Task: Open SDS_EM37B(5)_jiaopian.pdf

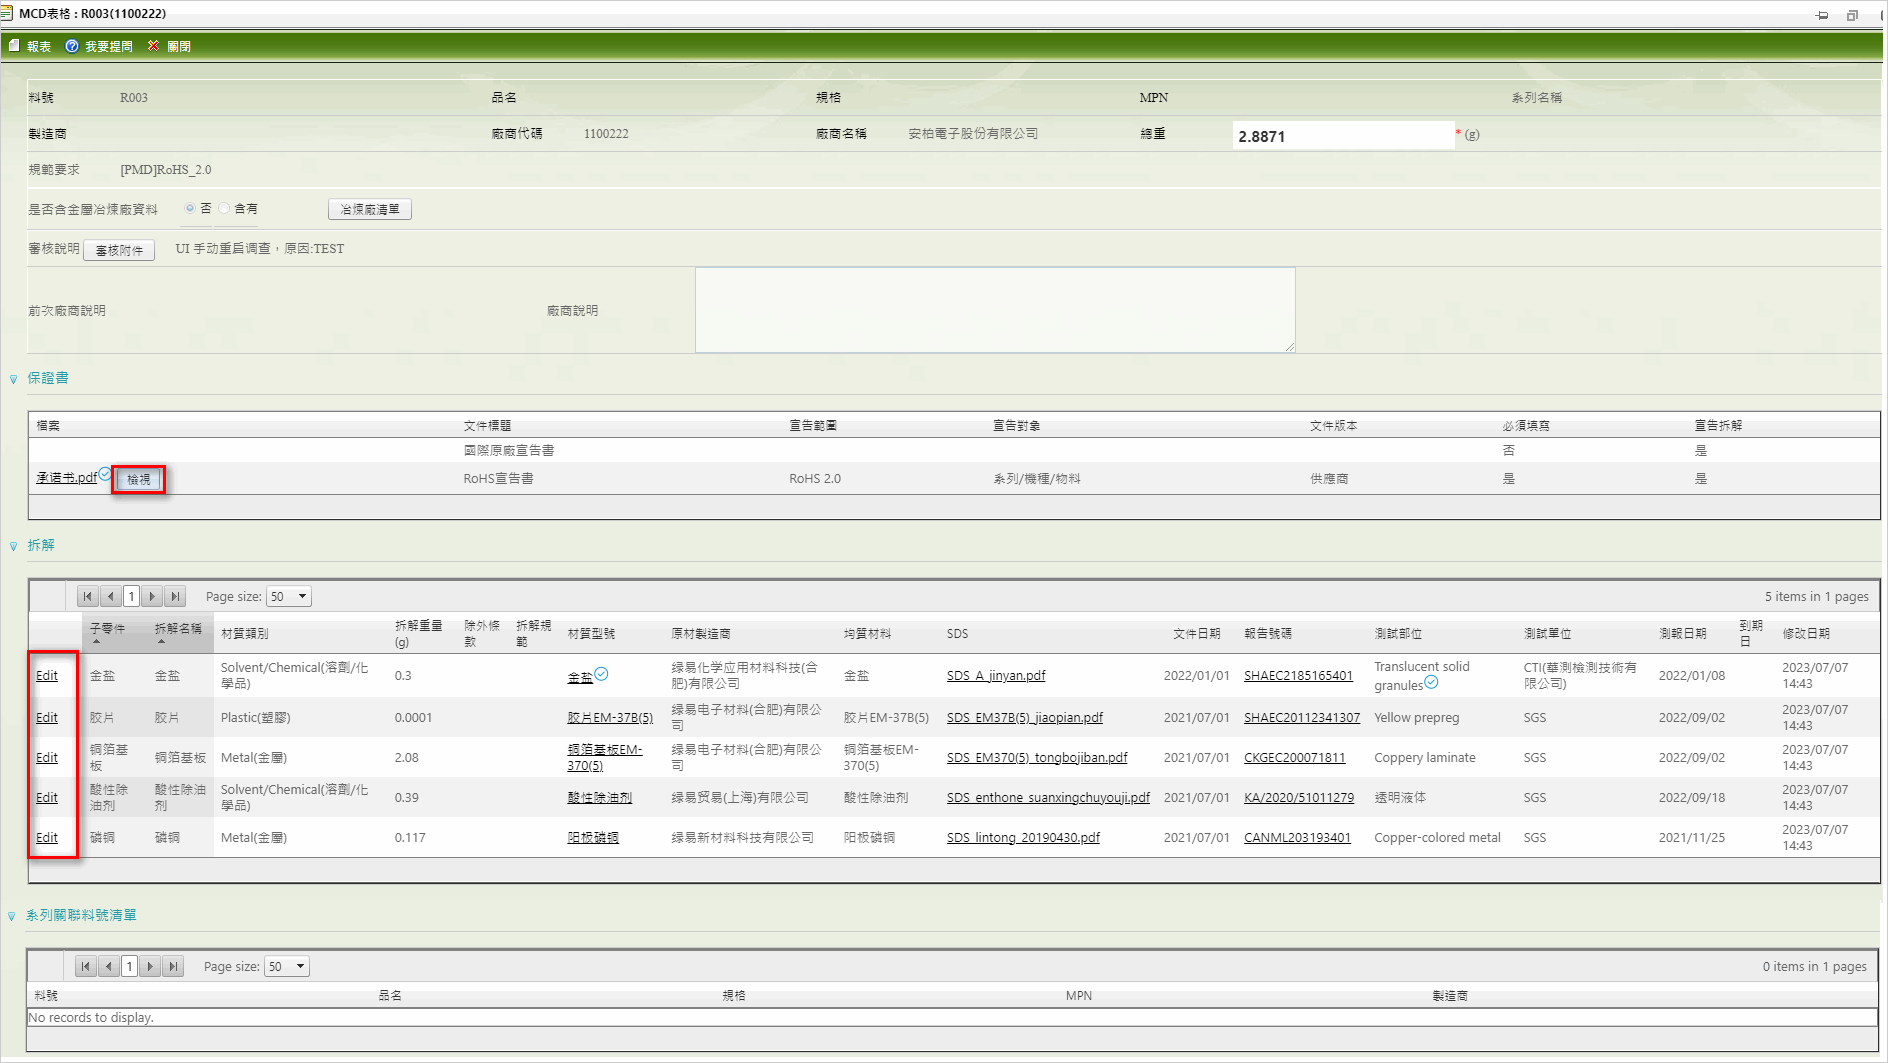Action: 1025,718
